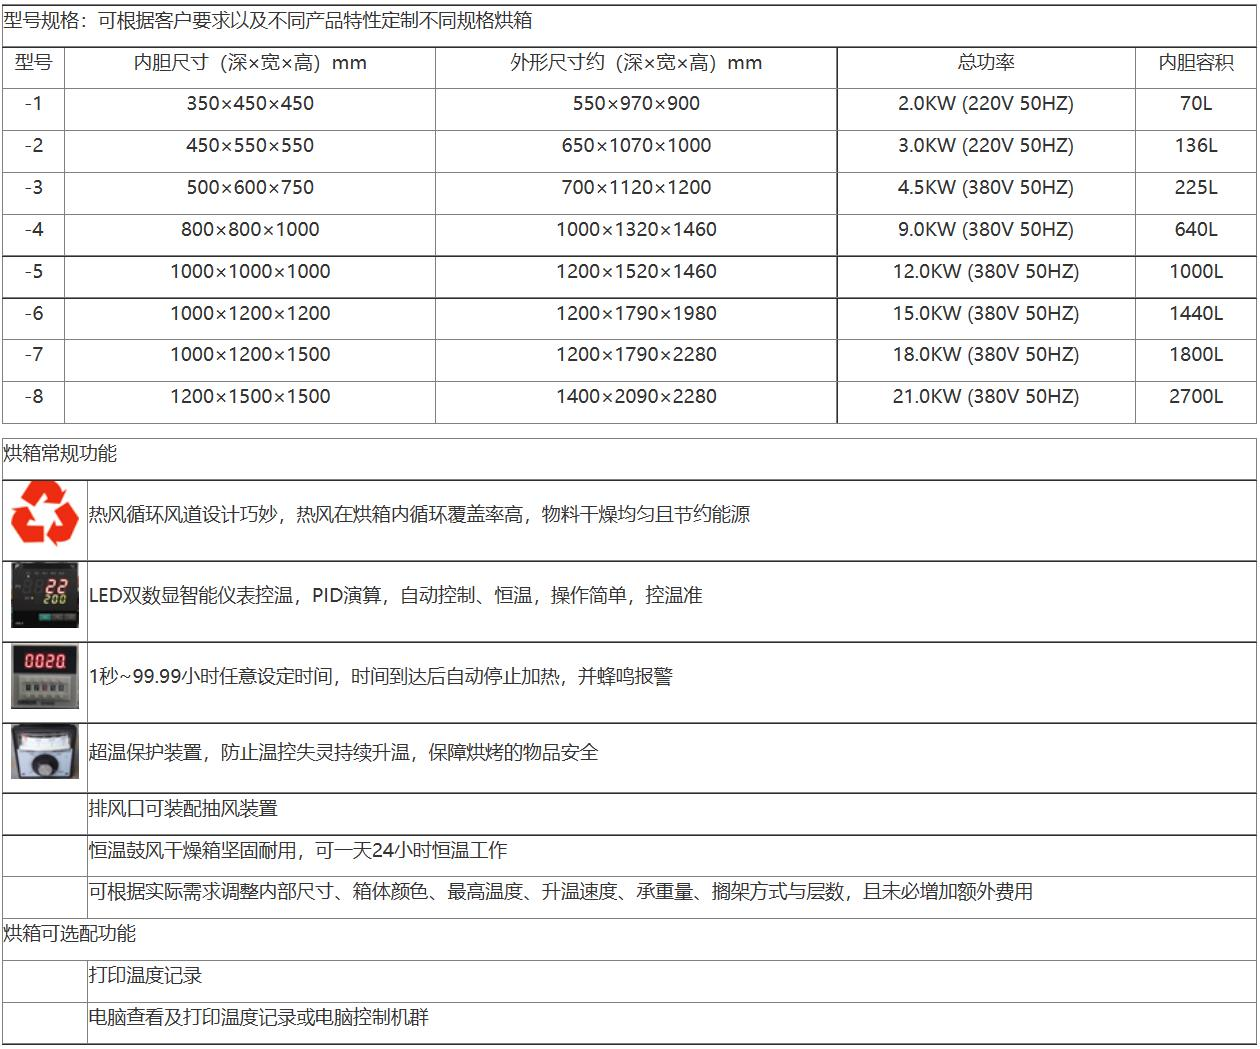Click the 打印温度记录 option text

(145, 976)
